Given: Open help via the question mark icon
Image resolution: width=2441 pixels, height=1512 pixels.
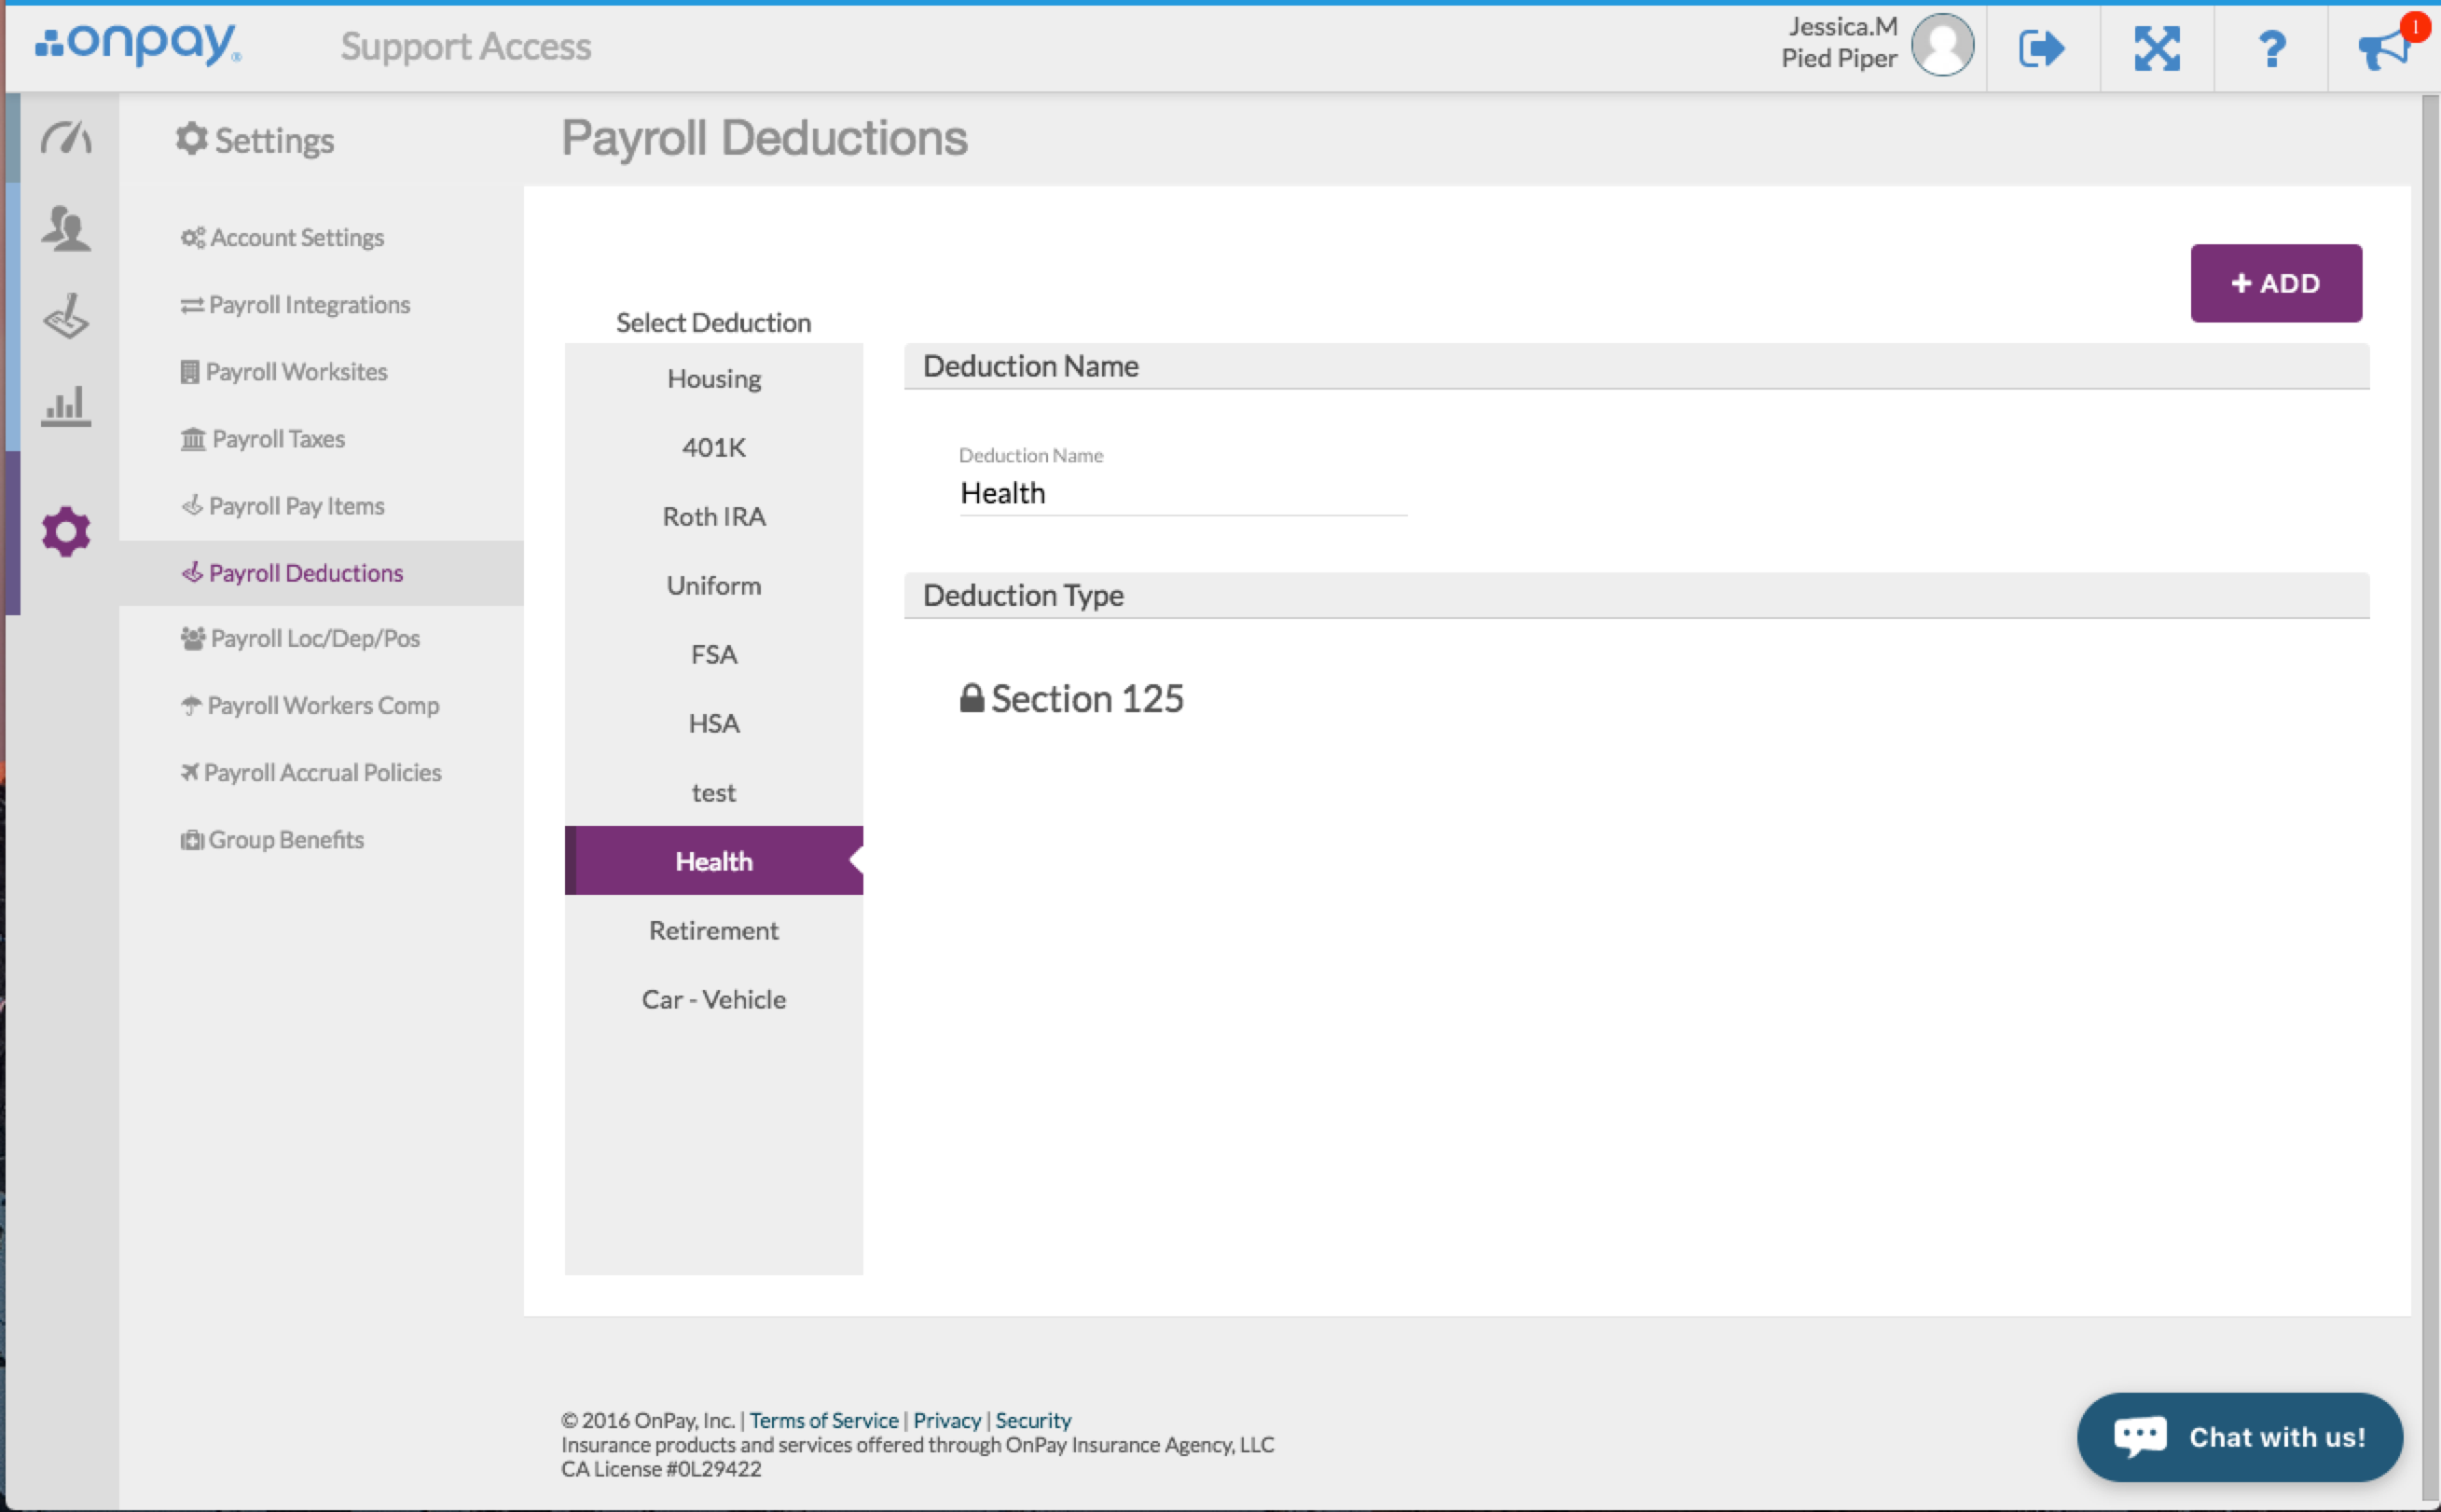Looking at the screenshot, I should pos(2271,48).
